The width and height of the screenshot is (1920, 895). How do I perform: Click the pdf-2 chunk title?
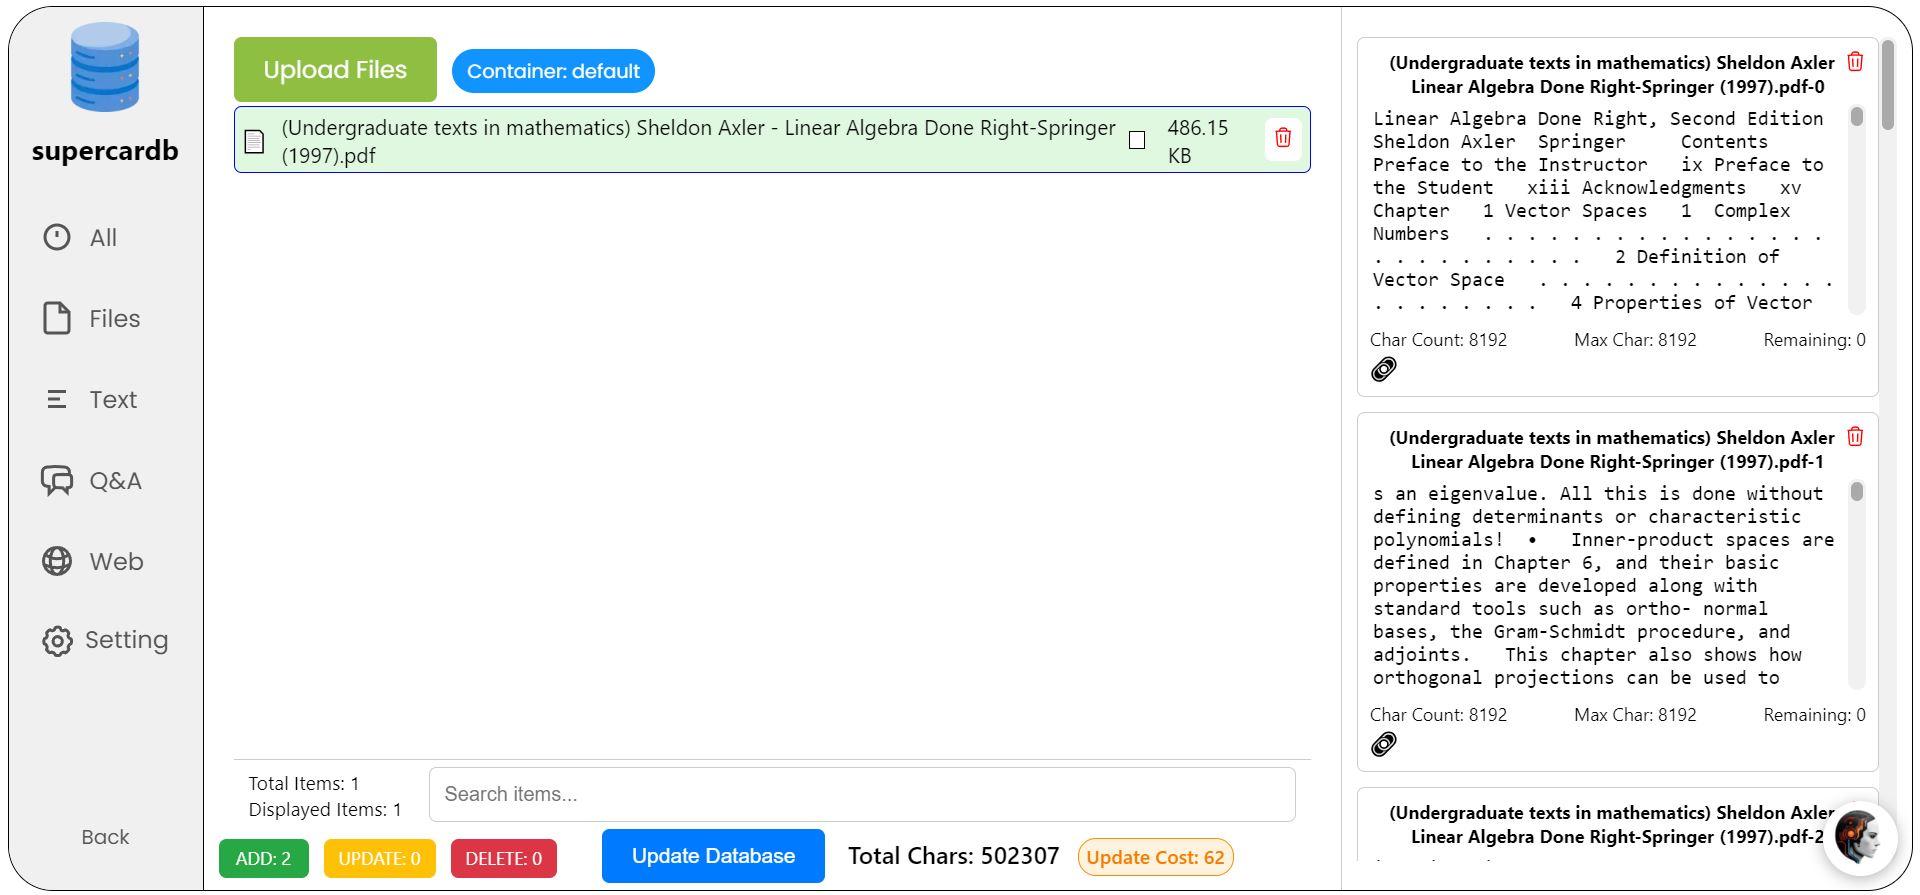click(x=1612, y=825)
